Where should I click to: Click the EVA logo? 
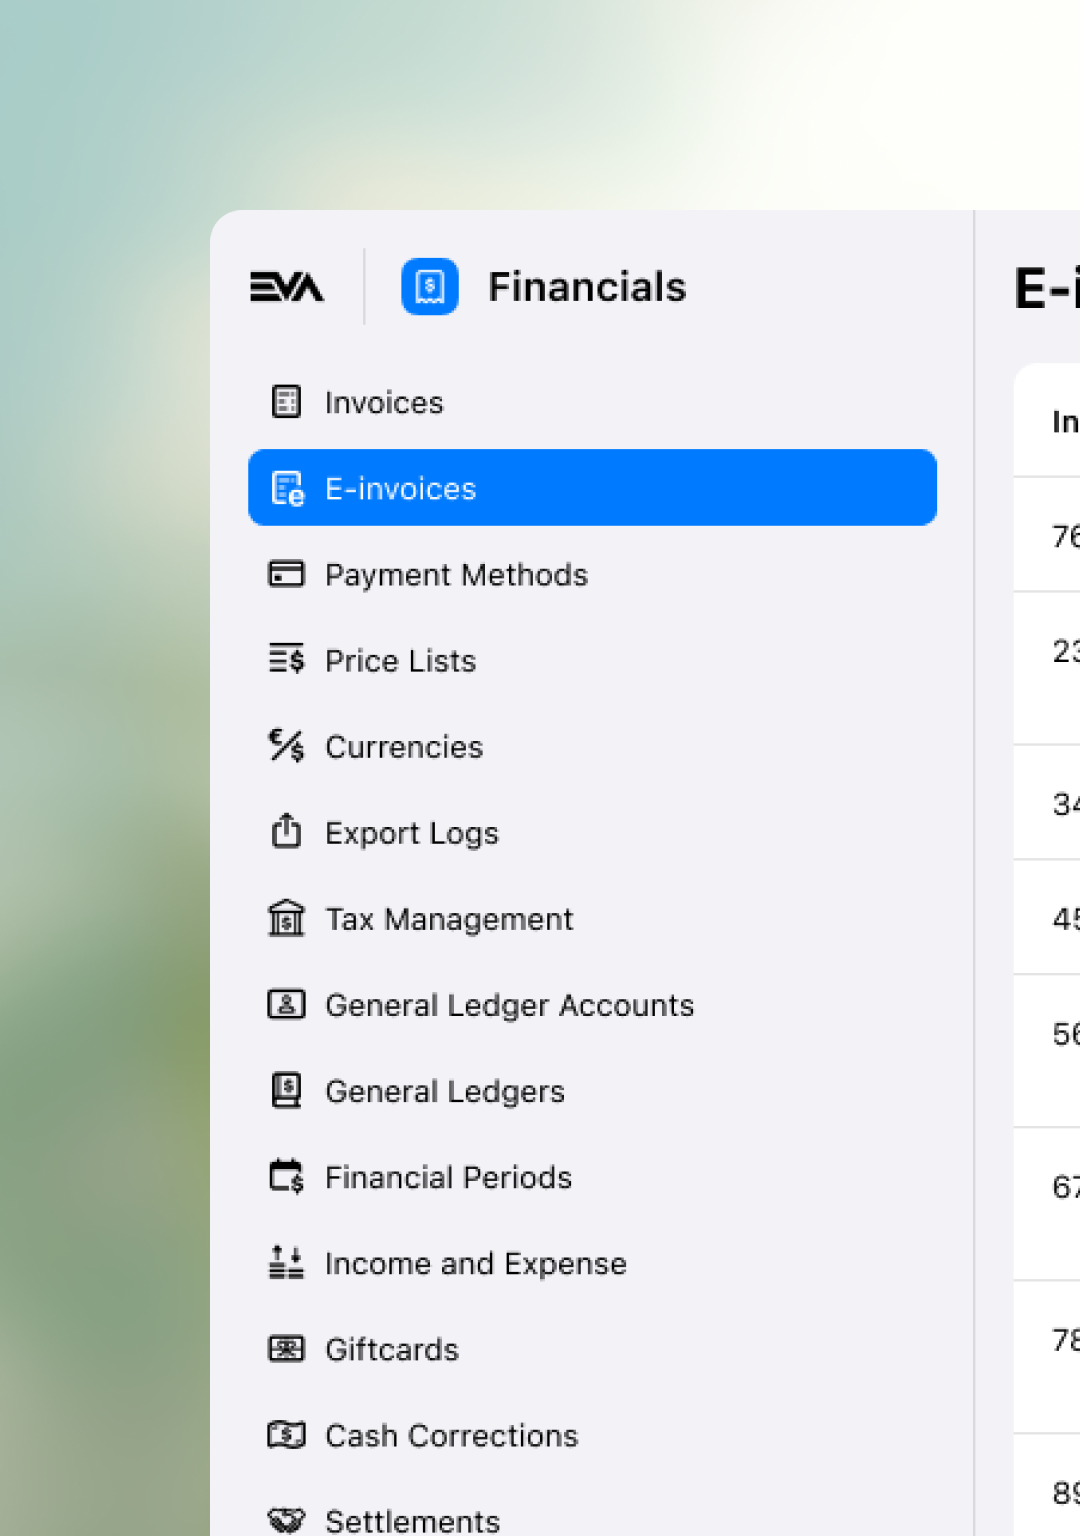tap(286, 286)
